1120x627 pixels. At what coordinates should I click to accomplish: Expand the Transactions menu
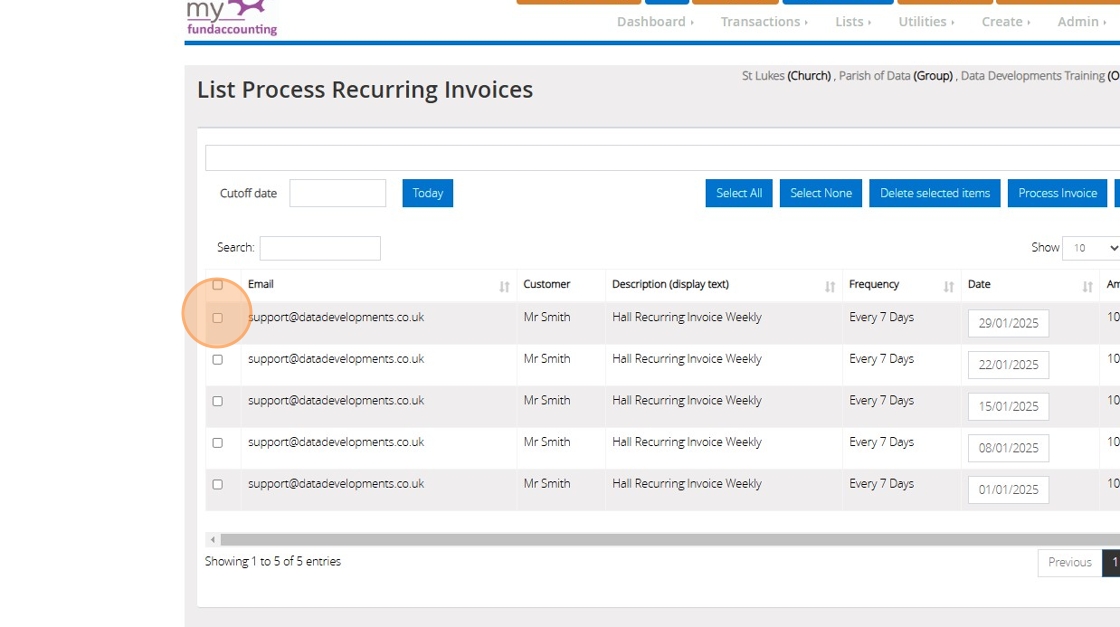coord(764,22)
